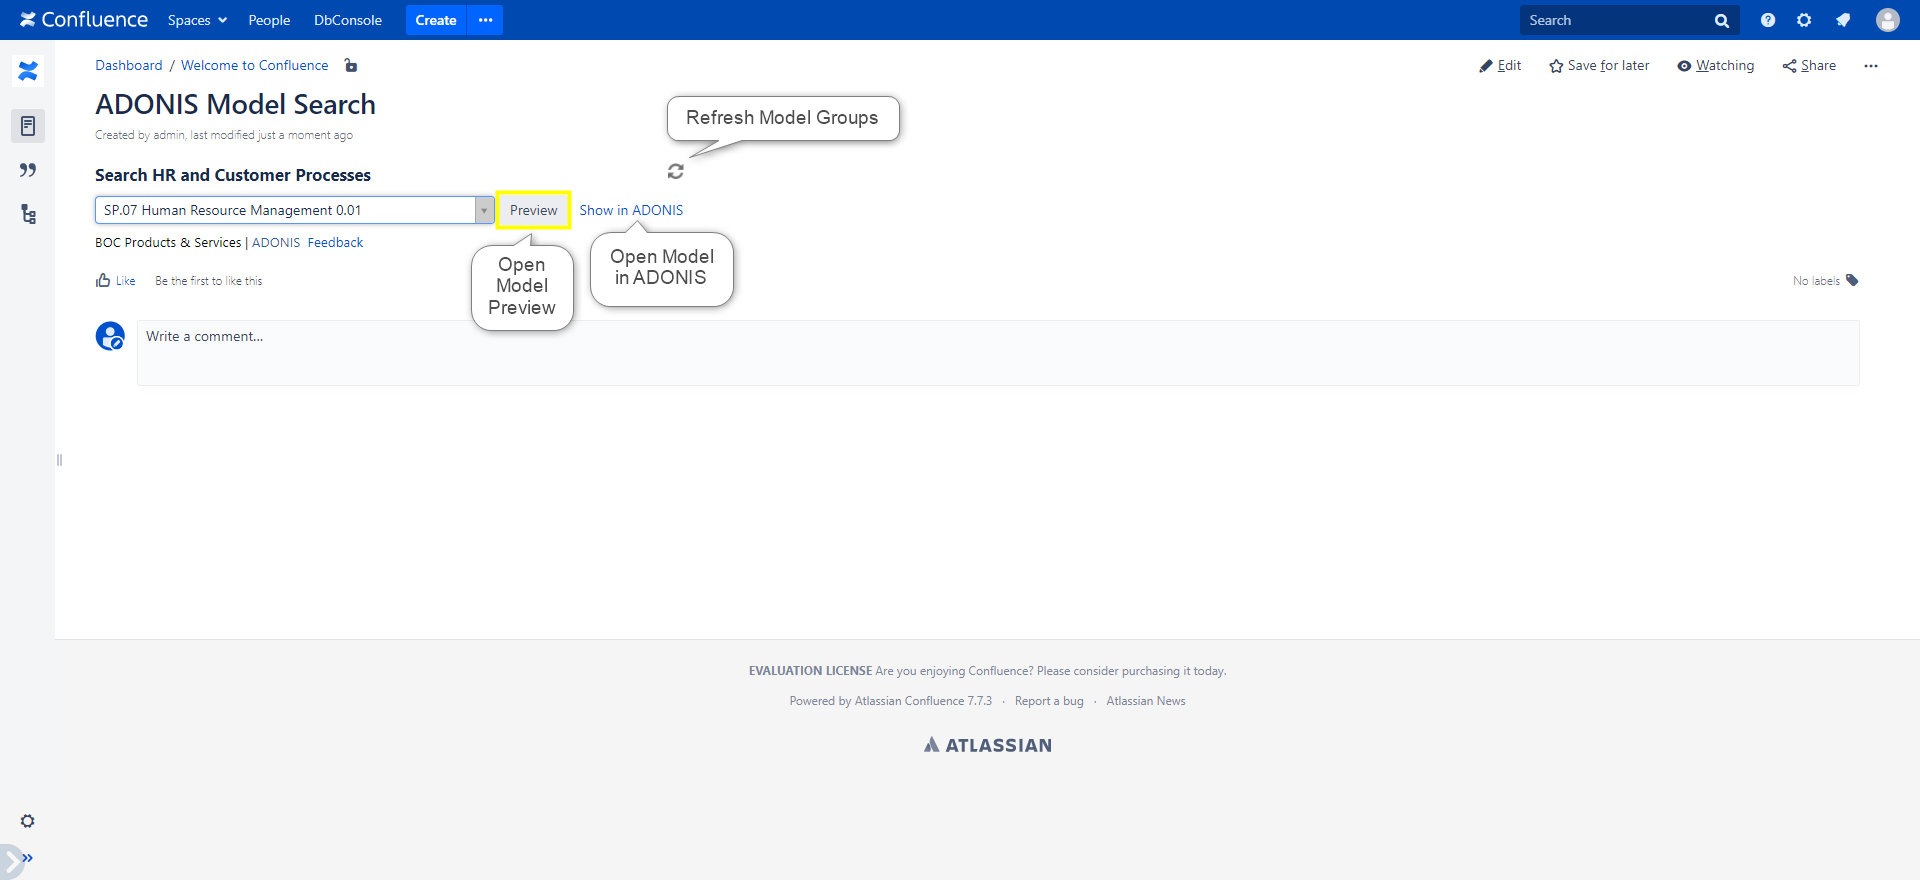Toggle Save for later star
The width and height of the screenshot is (1920, 880).
1599,66
